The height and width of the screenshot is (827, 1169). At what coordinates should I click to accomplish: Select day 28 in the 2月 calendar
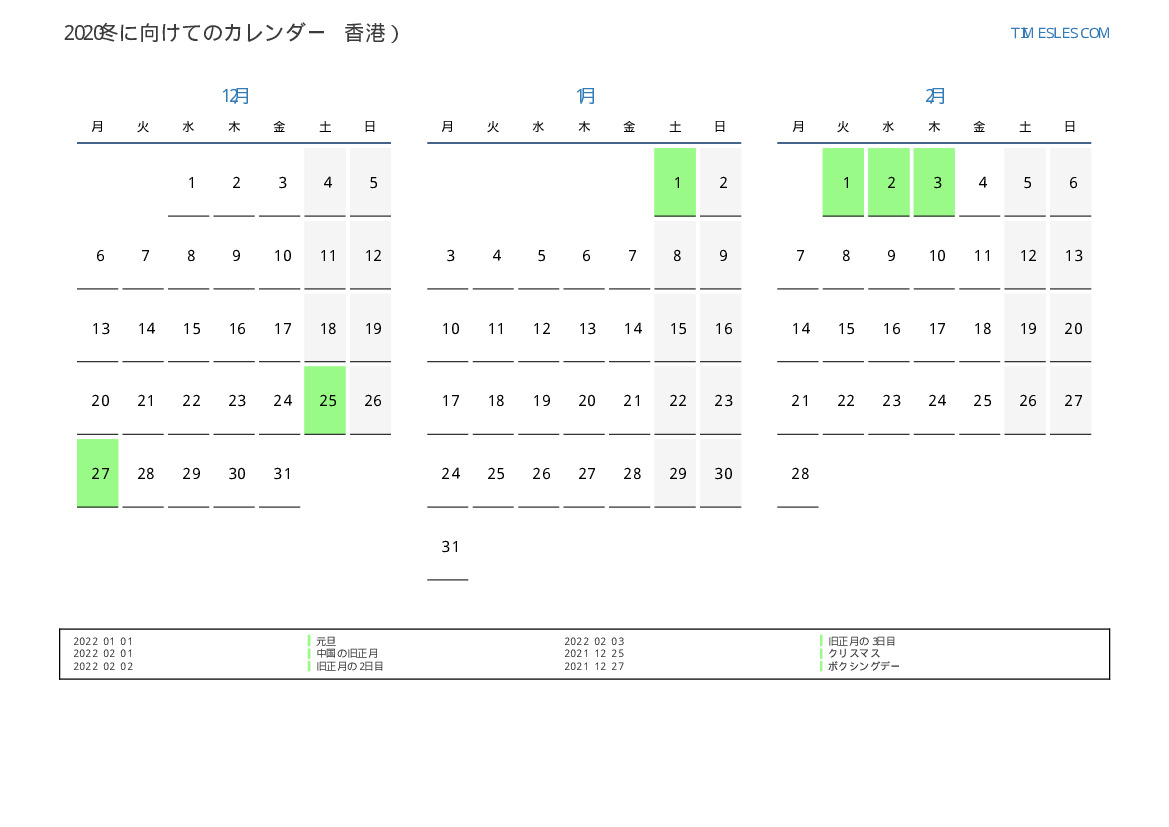pos(798,474)
